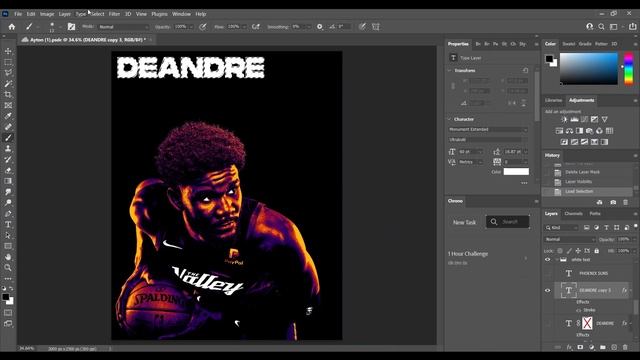Toggle lock position icon in Layers

(x=578, y=251)
